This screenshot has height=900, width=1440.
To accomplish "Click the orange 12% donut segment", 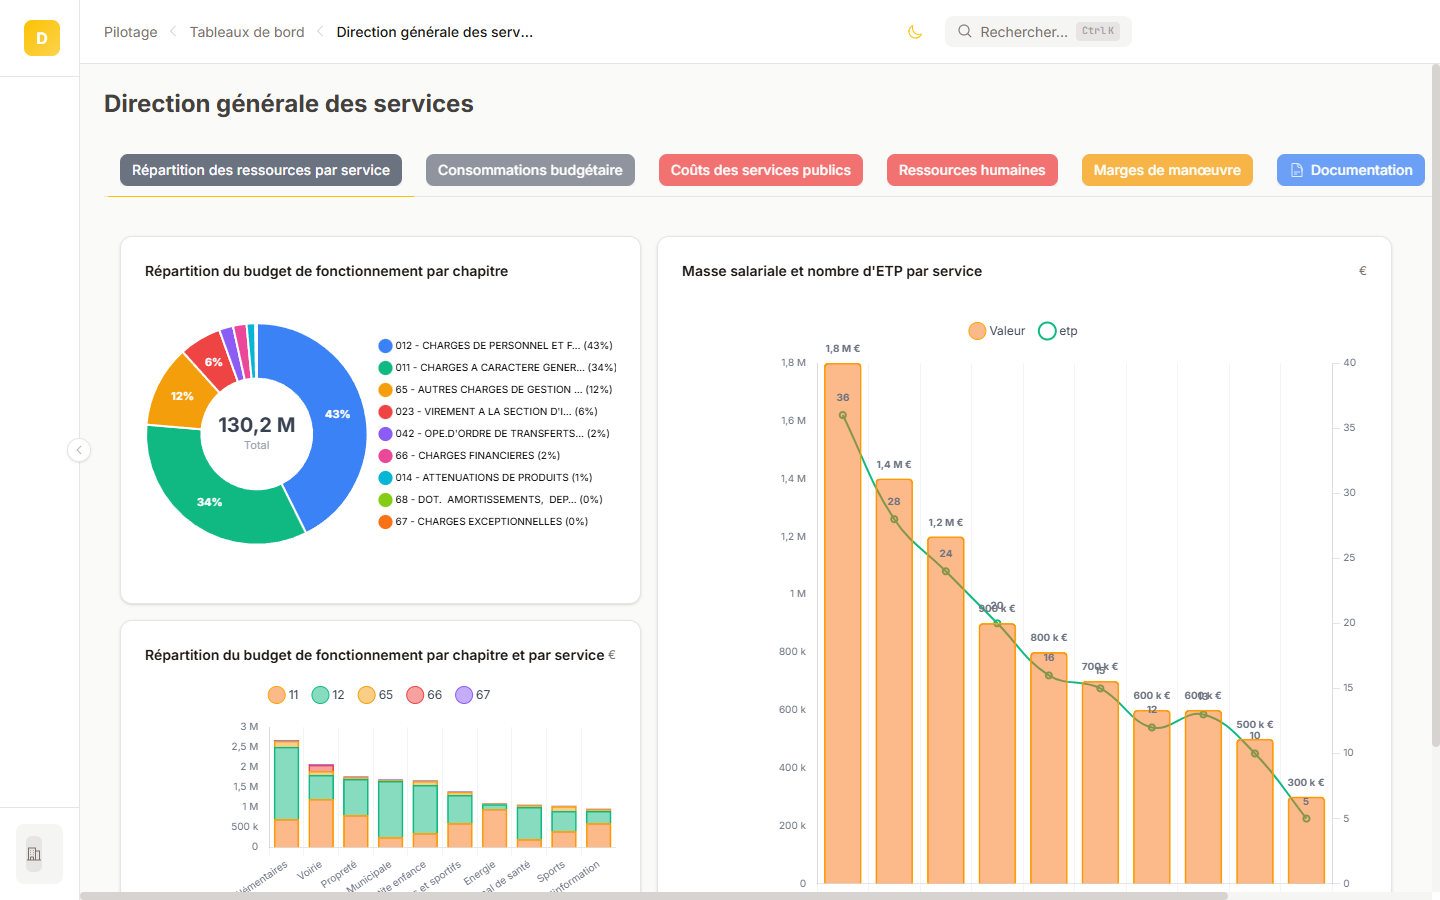I will click(x=181, y=396).
